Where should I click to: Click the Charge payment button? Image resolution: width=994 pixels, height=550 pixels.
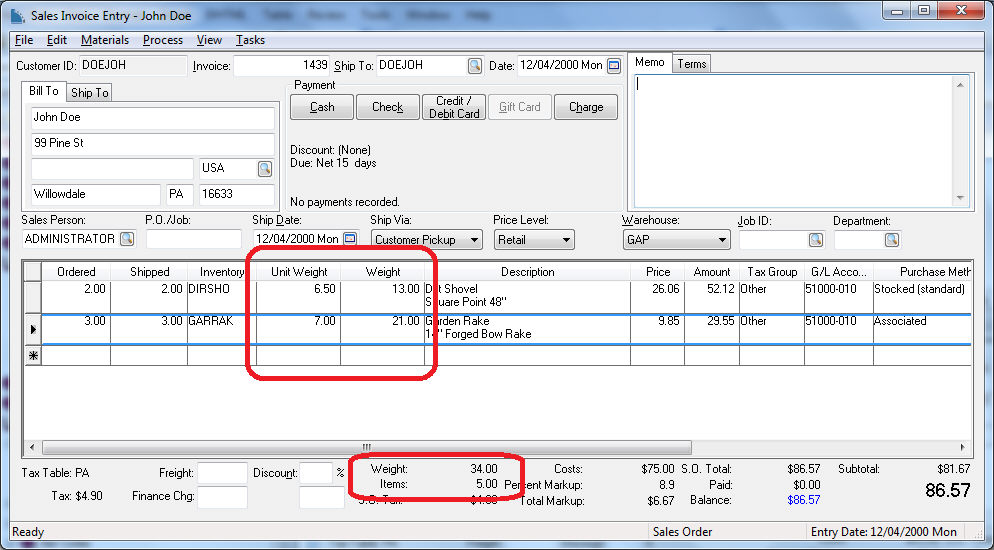[x=586, y=107]
